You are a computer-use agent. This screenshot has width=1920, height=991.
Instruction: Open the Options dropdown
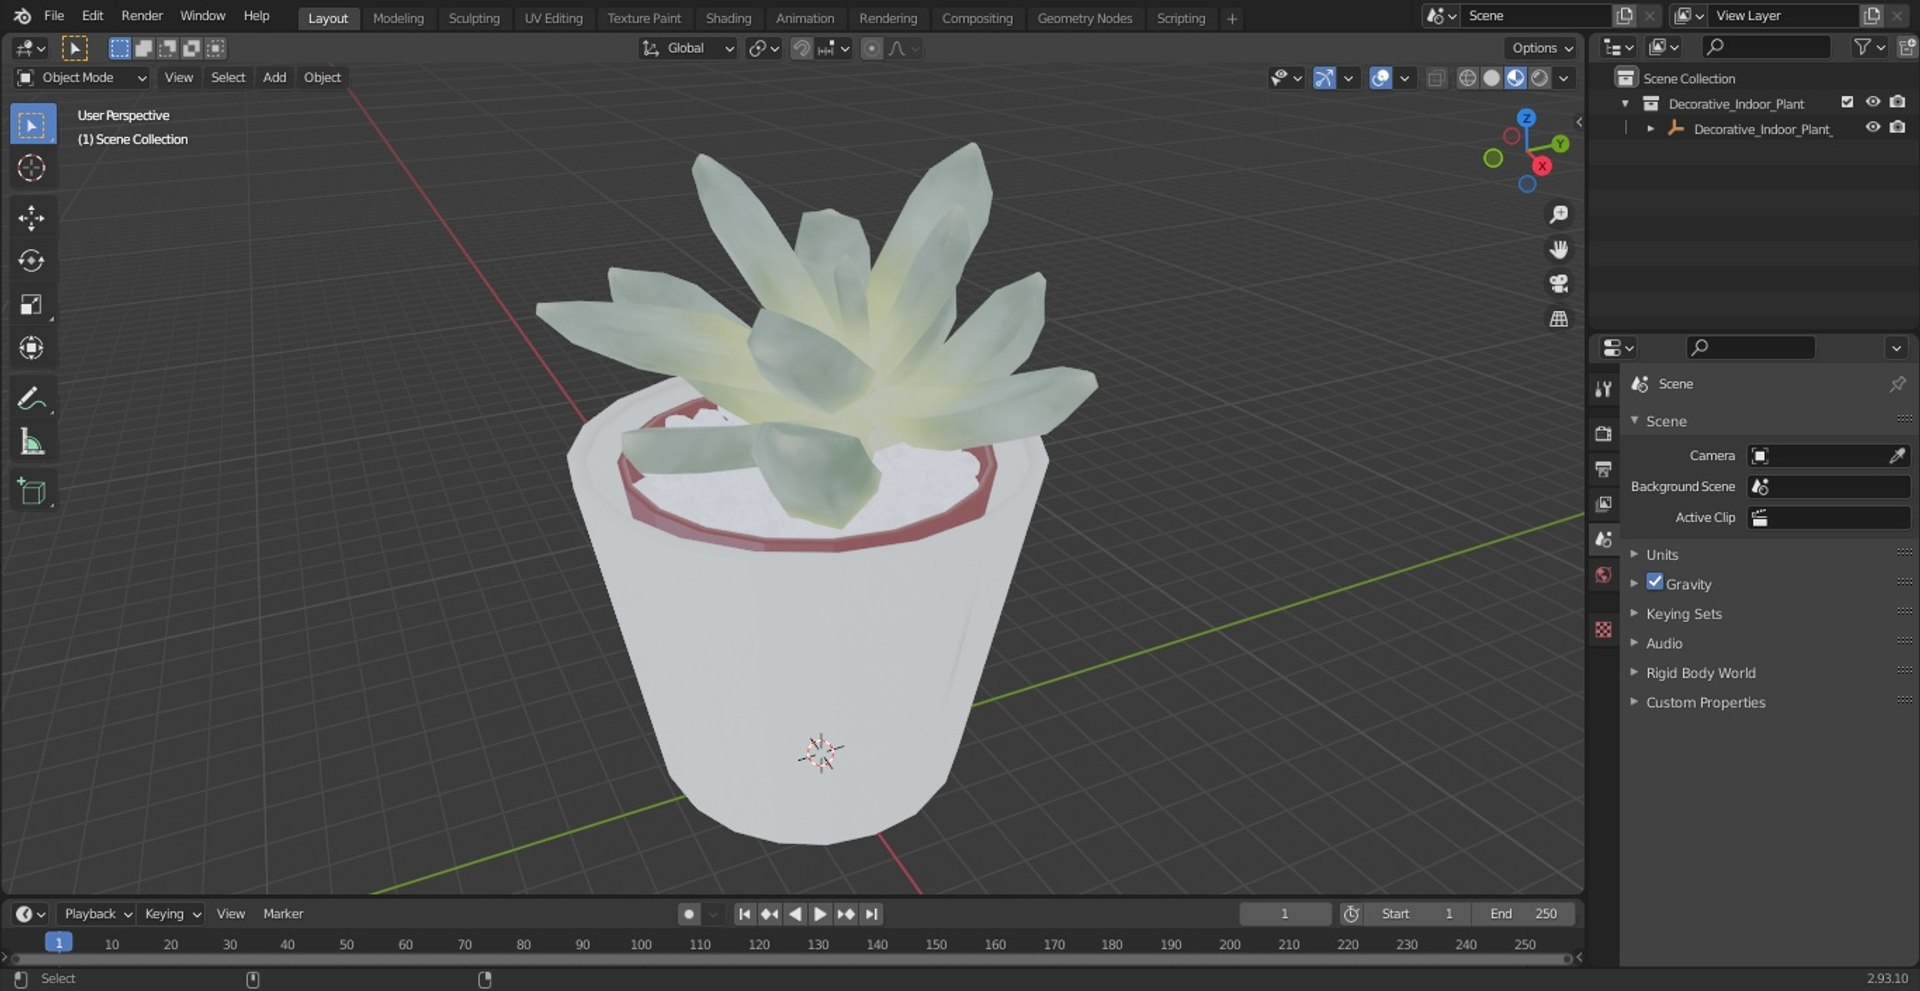coord(1541,48)
